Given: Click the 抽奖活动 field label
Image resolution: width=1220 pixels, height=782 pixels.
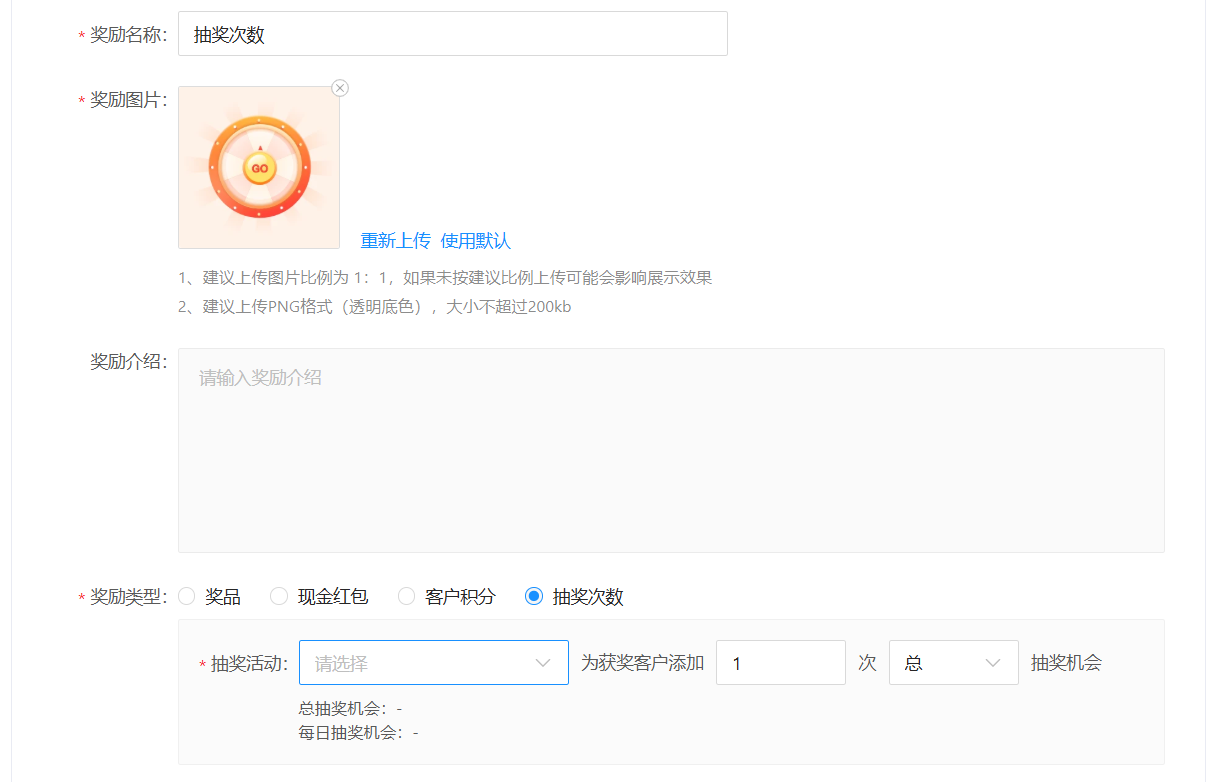Looking at the screenshot, I should pos(249,664).
